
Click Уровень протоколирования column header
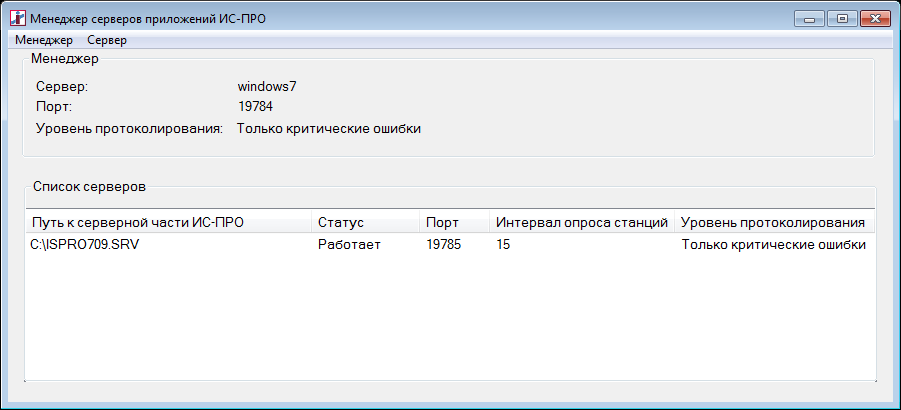(x=775, y=222)
